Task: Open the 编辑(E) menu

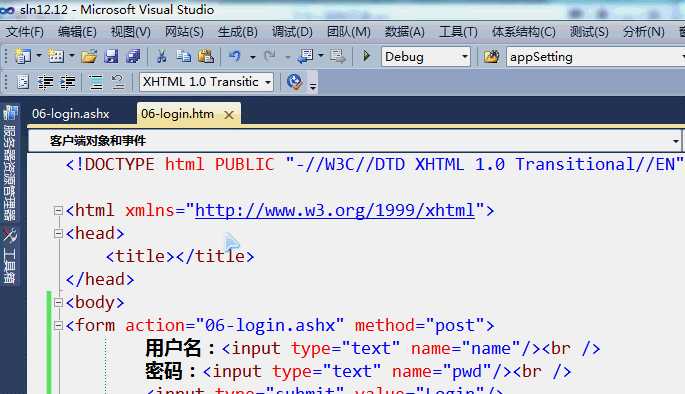Action: pos(77,31)
